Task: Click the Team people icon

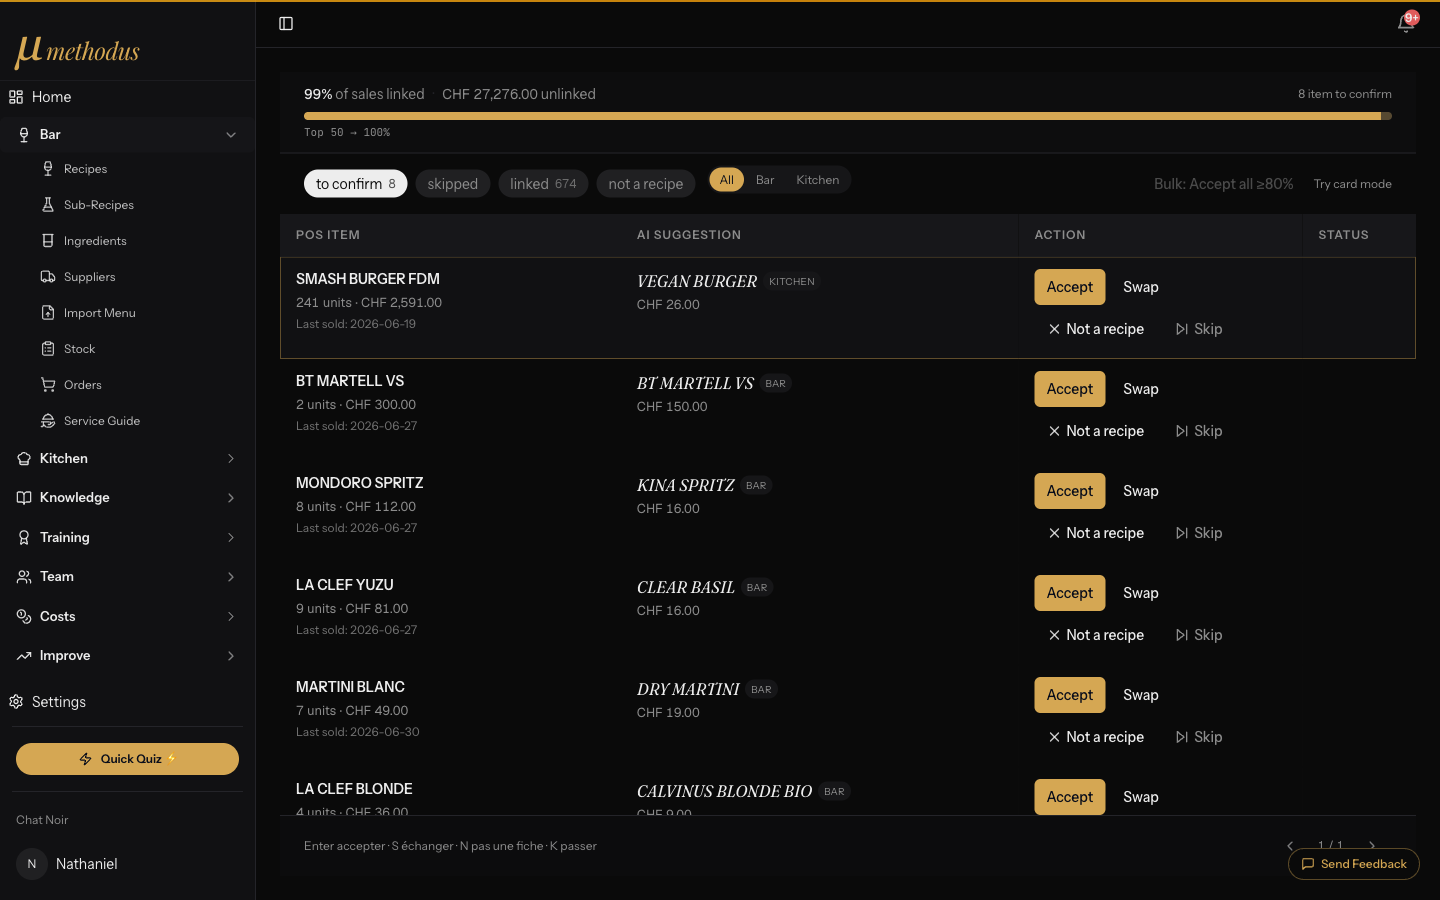Action: point(24,577)
